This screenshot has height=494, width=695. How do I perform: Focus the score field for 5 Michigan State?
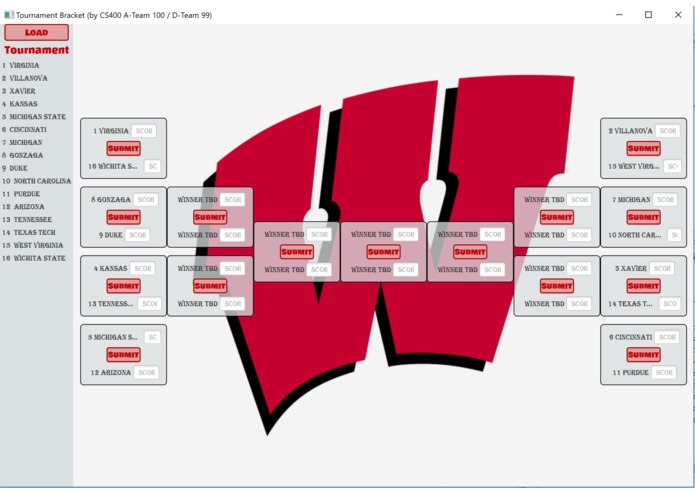click(x=152, y=337)
